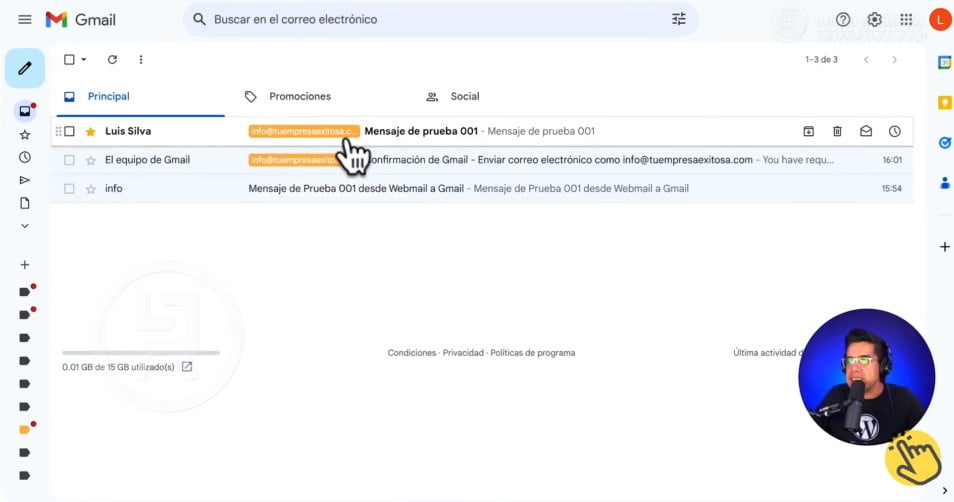Open Google apps grid
This screenshot has width=954, height=502.
tap(906, 19)
